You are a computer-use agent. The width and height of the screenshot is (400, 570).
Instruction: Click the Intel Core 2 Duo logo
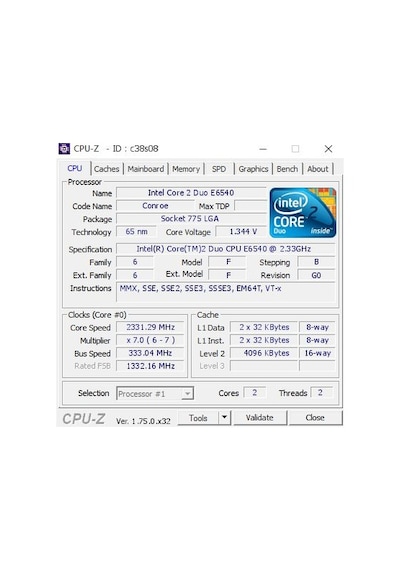pos(303,213)
